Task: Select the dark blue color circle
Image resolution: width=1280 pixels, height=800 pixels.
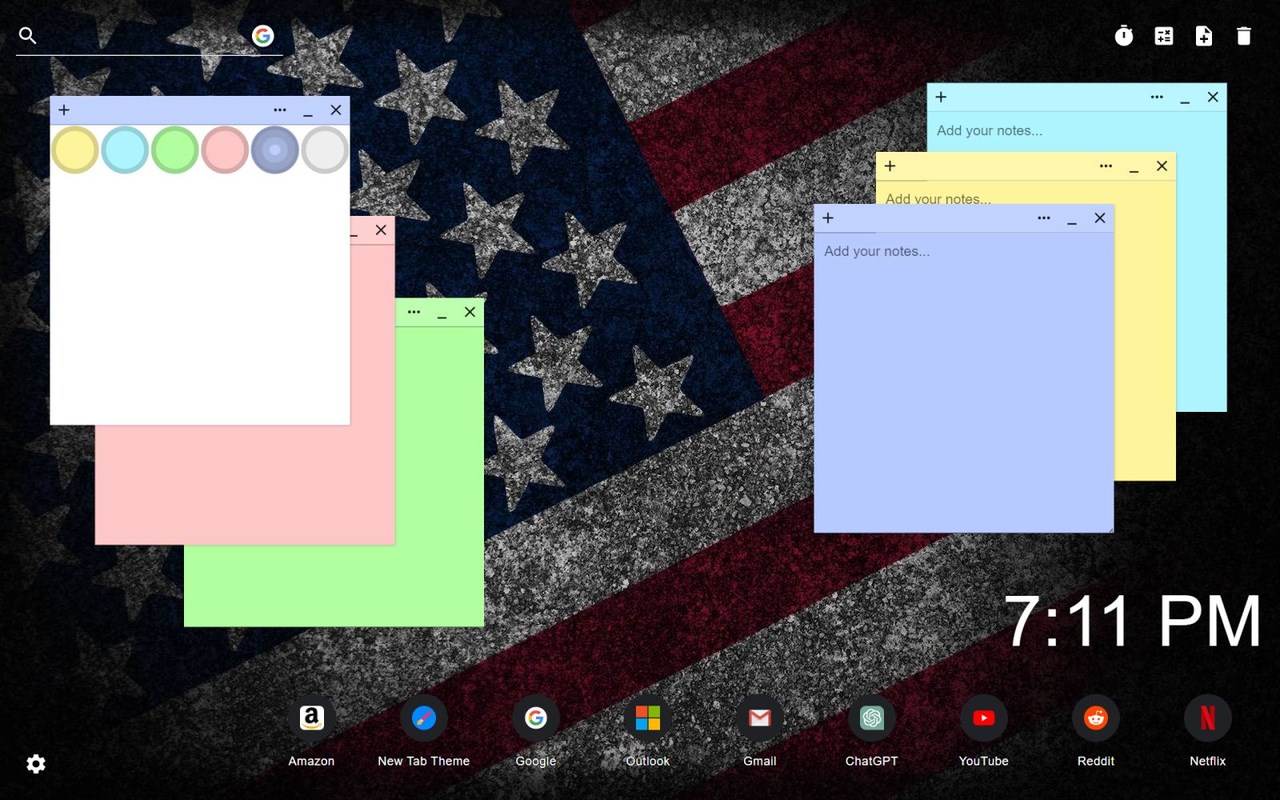Action: [275, 150]
